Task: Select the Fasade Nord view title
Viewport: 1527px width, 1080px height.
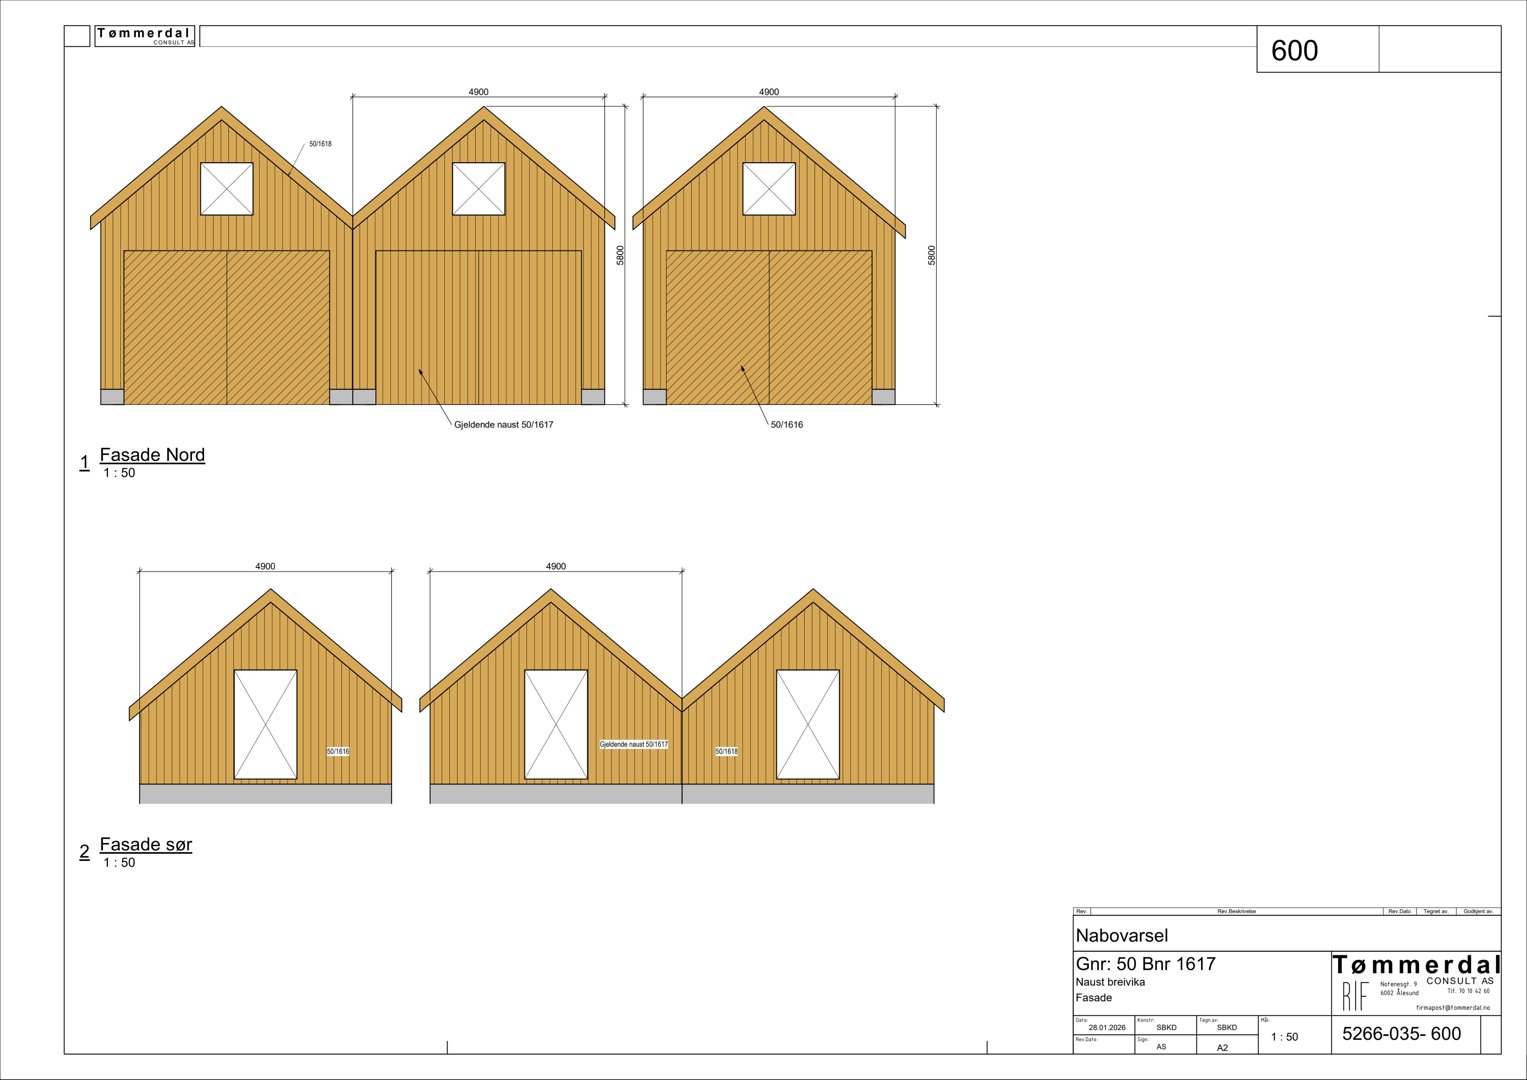Action: (x=152, y=455)
